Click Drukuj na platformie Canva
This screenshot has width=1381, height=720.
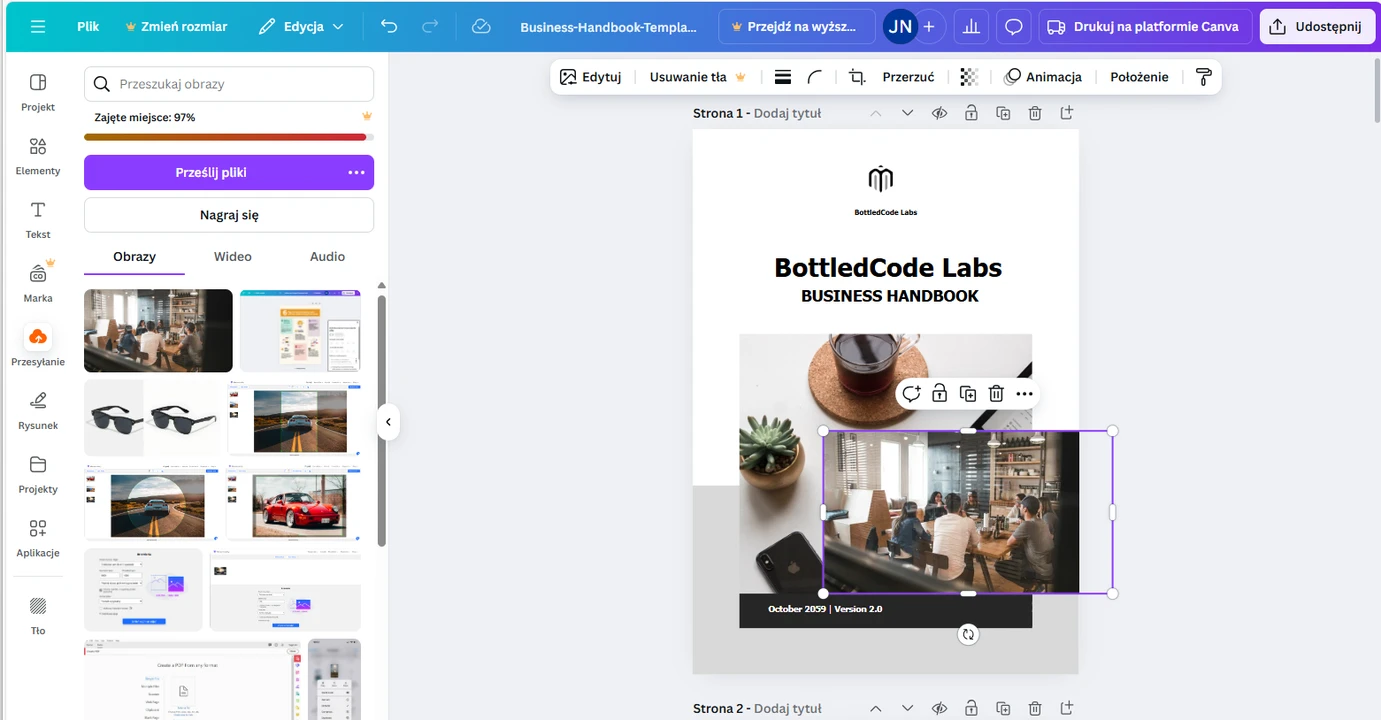click(x=1145, y=27)
